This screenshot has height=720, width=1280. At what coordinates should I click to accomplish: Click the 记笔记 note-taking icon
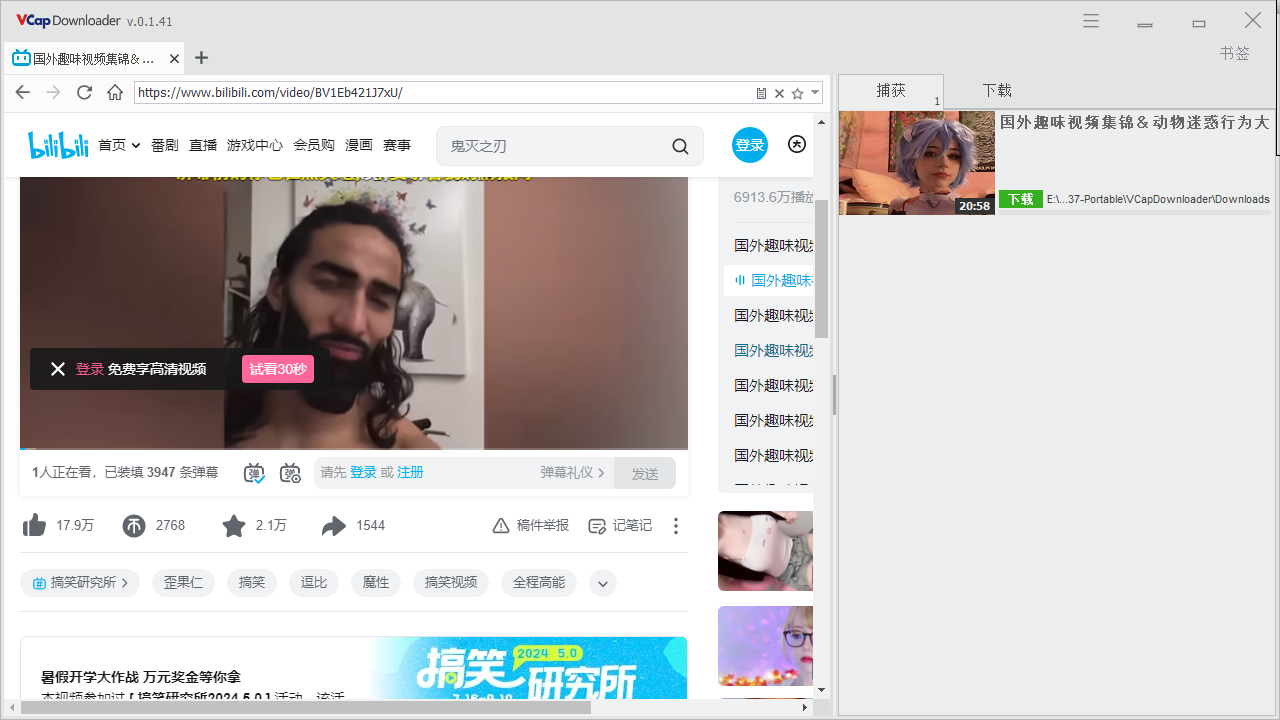tap(597, 525)
